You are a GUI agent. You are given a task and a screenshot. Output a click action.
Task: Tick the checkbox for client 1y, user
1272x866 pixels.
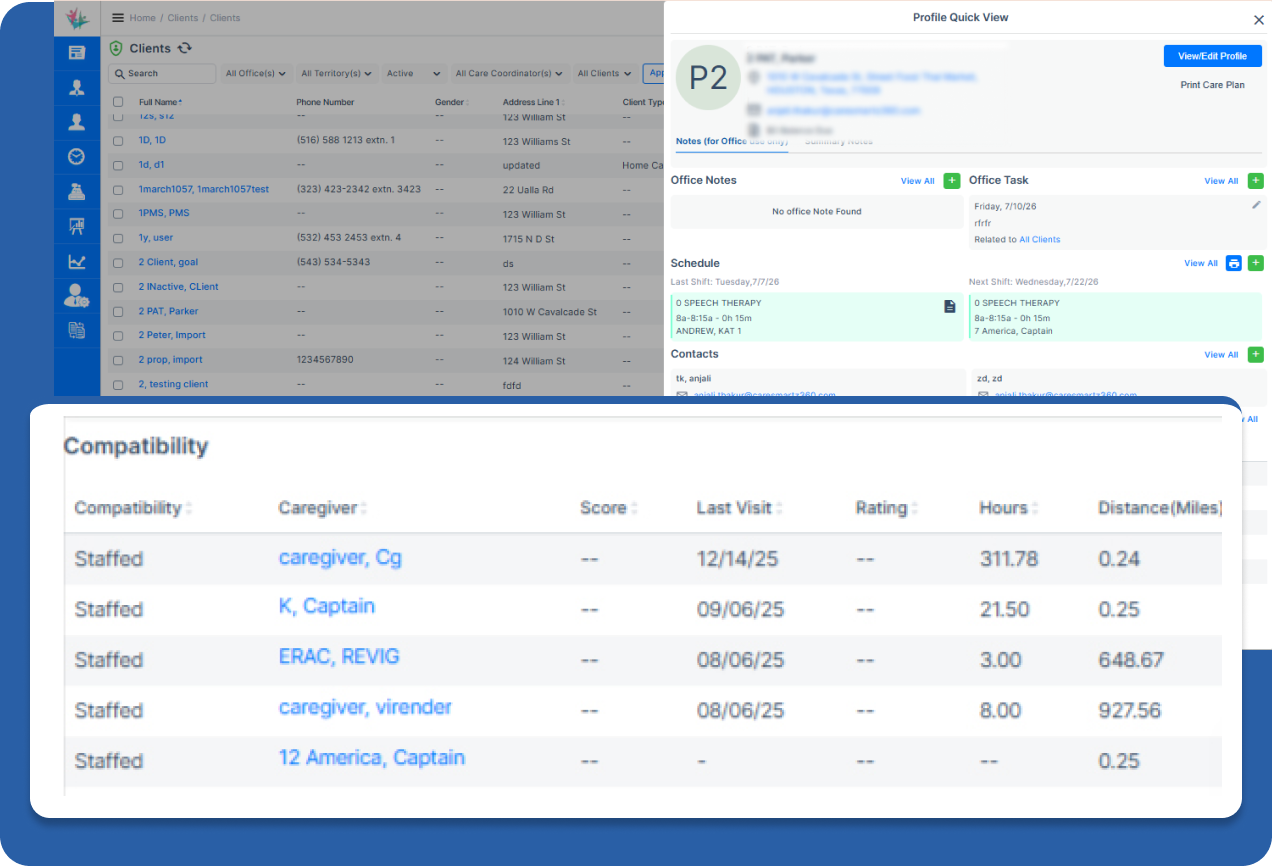click(118, 238)
